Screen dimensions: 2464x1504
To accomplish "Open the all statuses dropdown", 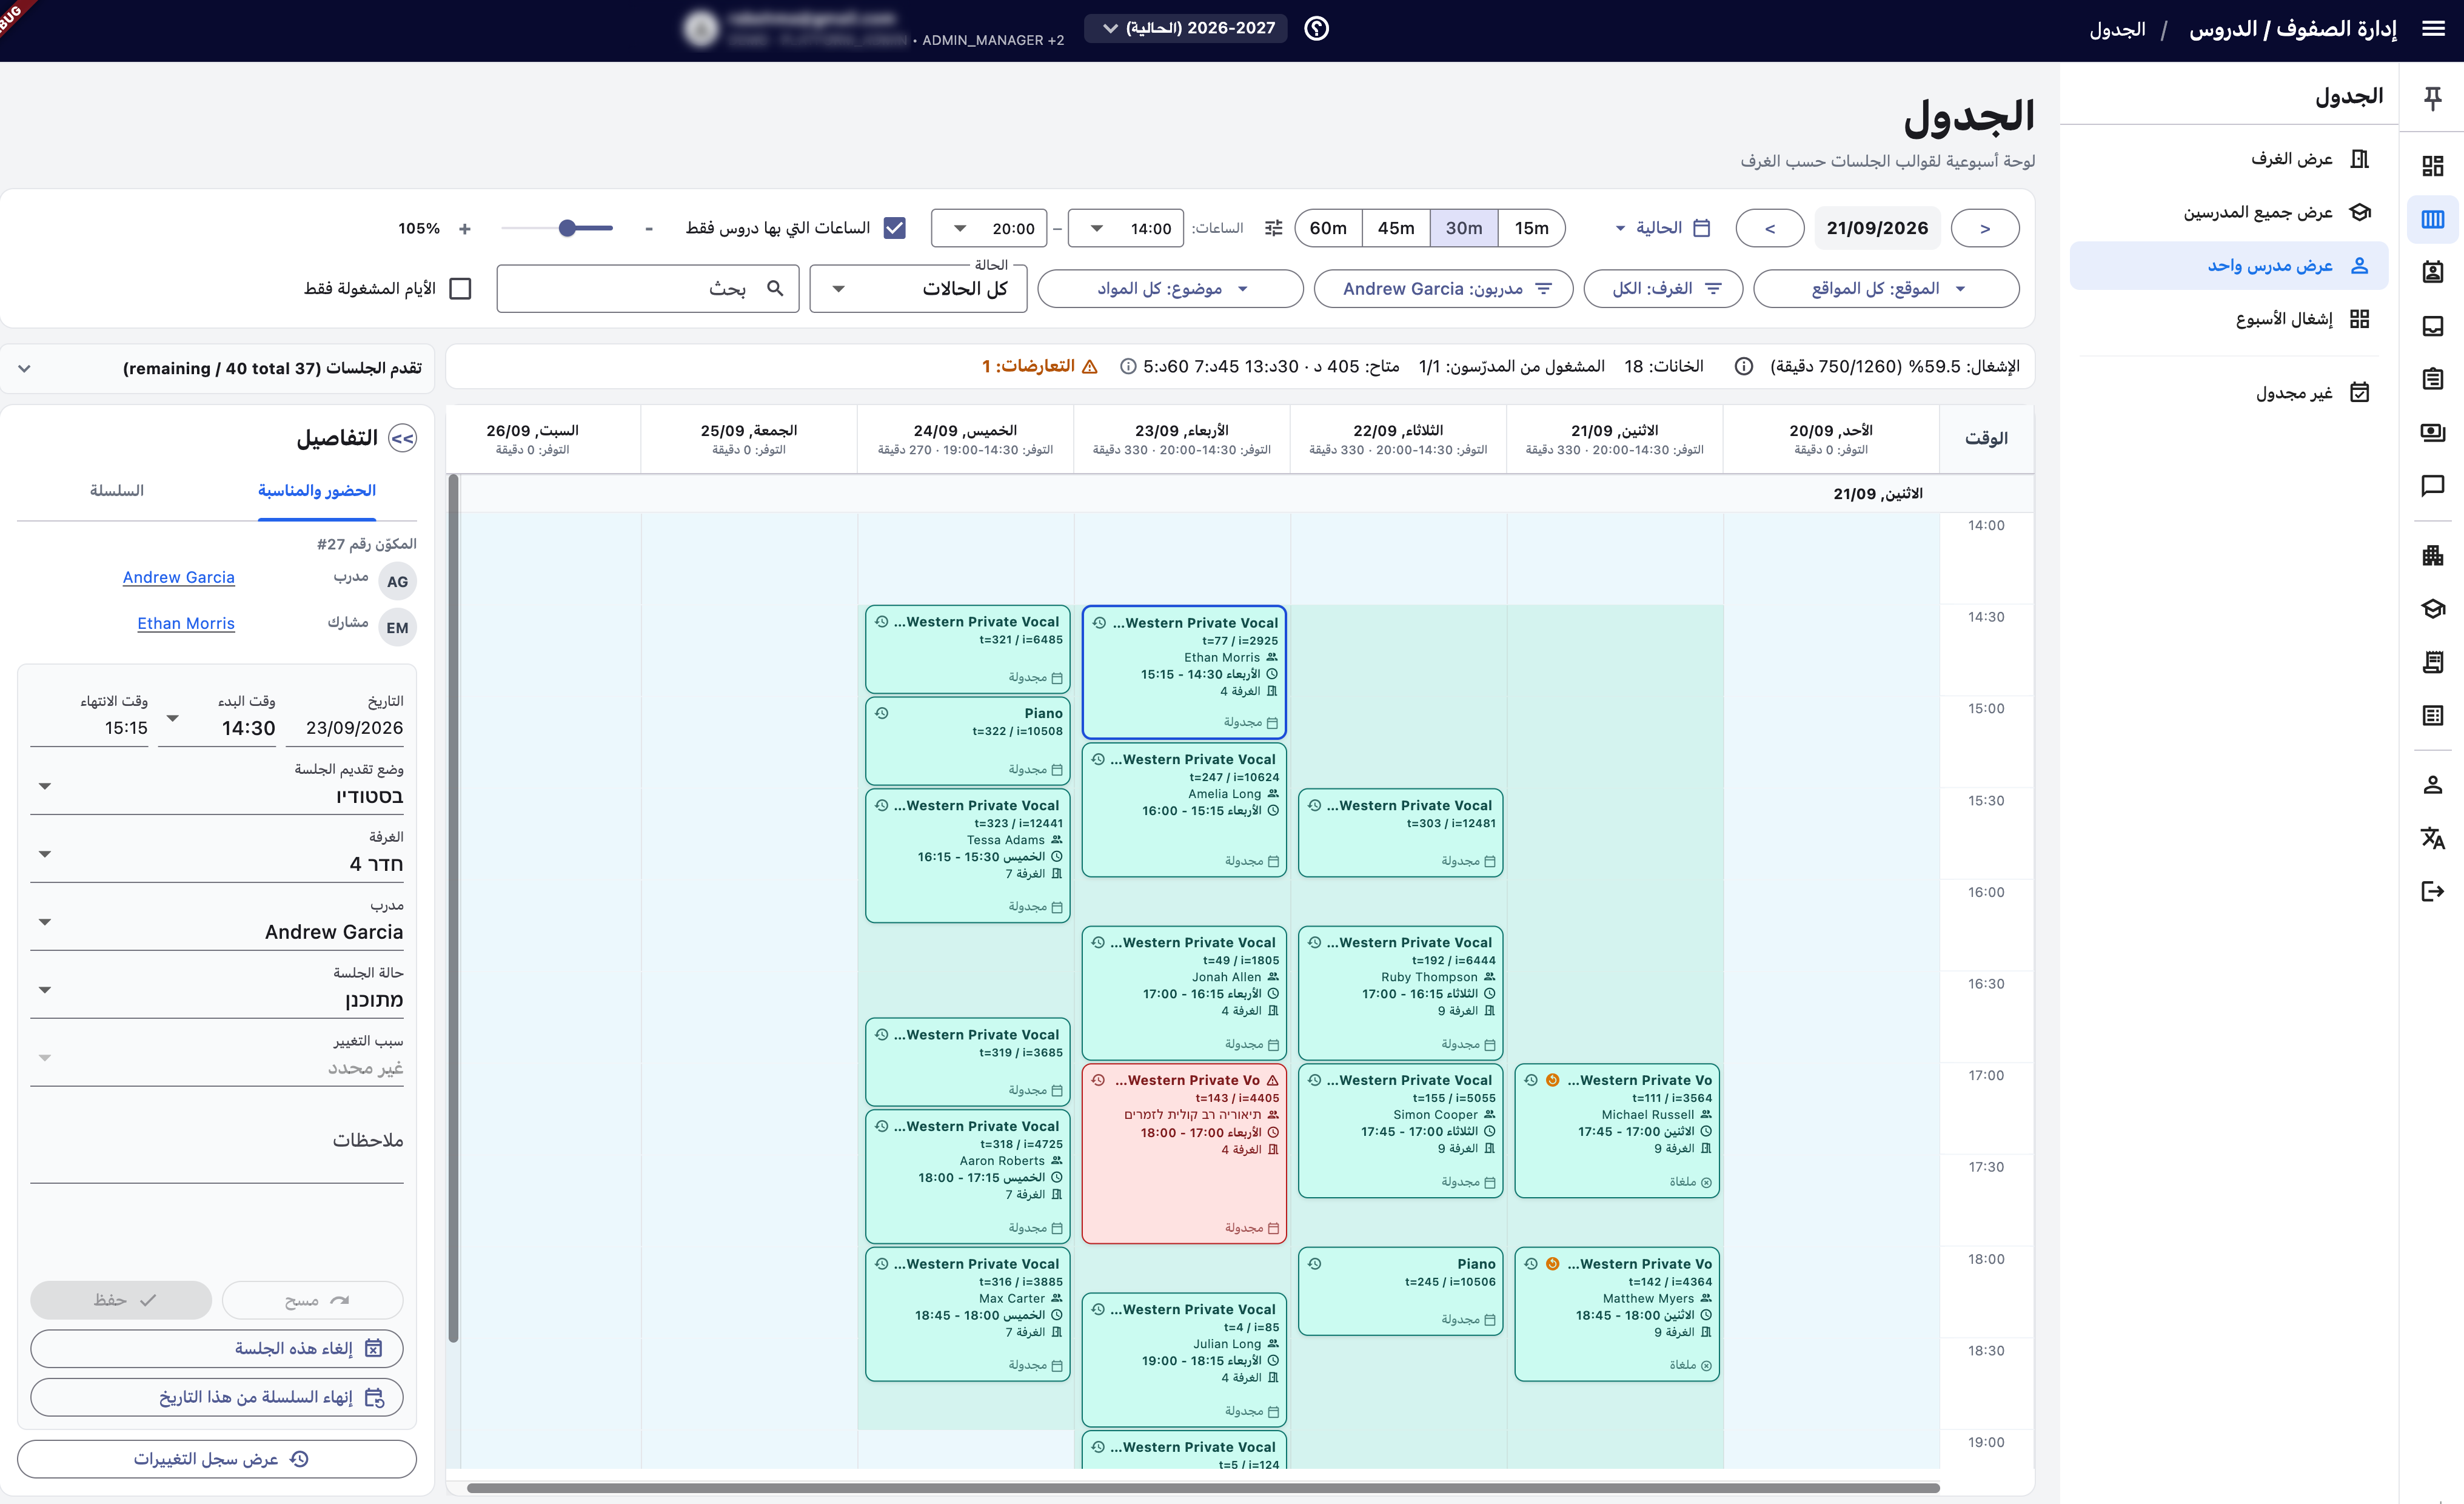I will tap(918, 289).
